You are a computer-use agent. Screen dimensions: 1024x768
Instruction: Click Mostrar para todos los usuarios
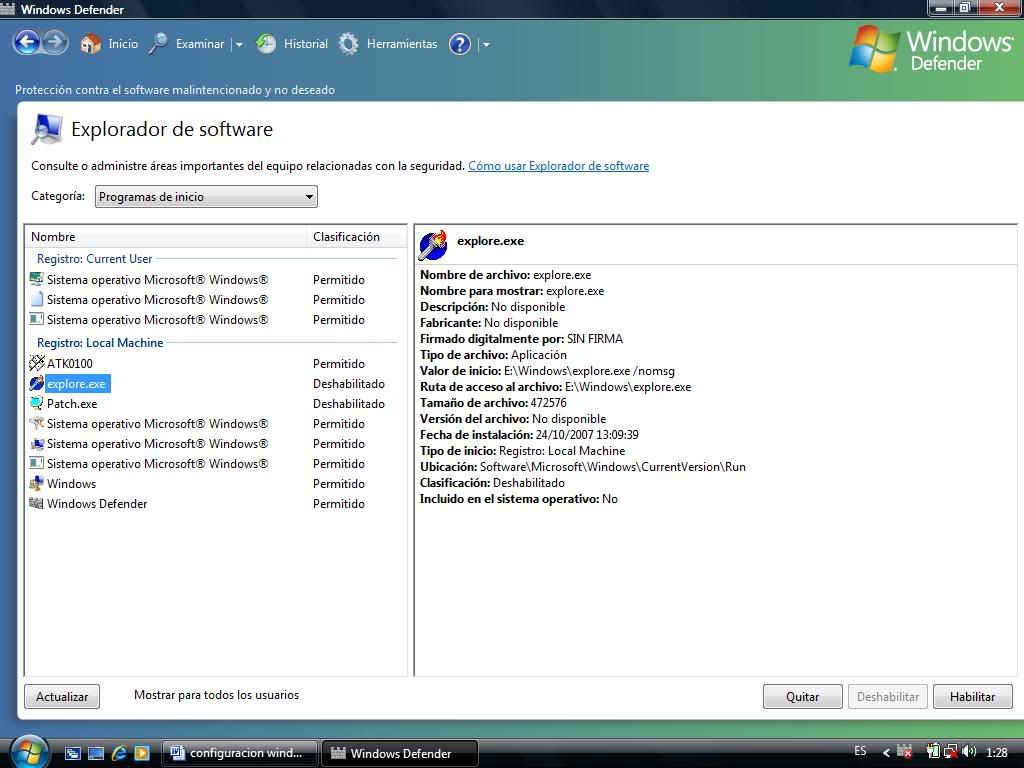coord(216,695)
